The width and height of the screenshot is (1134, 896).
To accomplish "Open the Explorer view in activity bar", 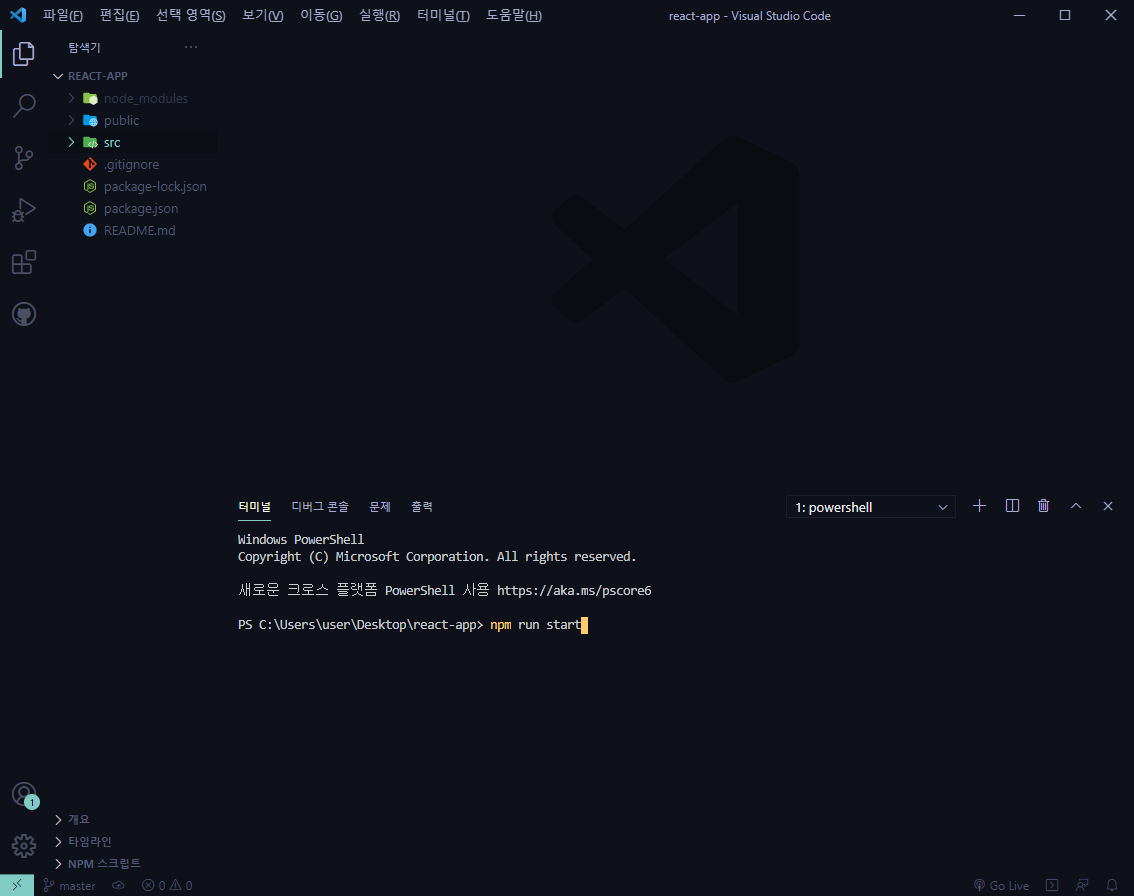I will tap(23, 54).
